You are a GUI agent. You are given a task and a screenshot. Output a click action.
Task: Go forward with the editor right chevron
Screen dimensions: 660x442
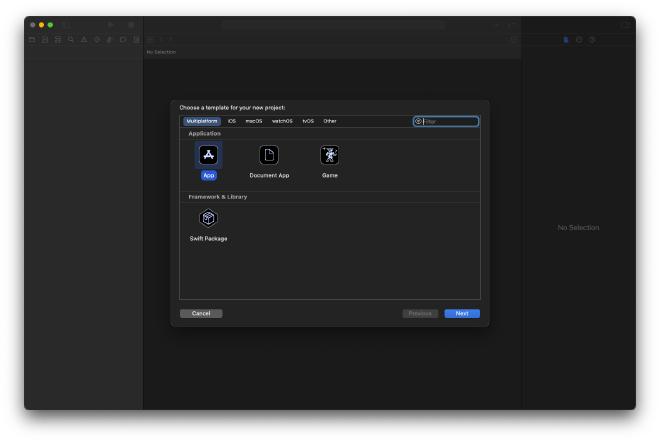[x=170, y=40]
